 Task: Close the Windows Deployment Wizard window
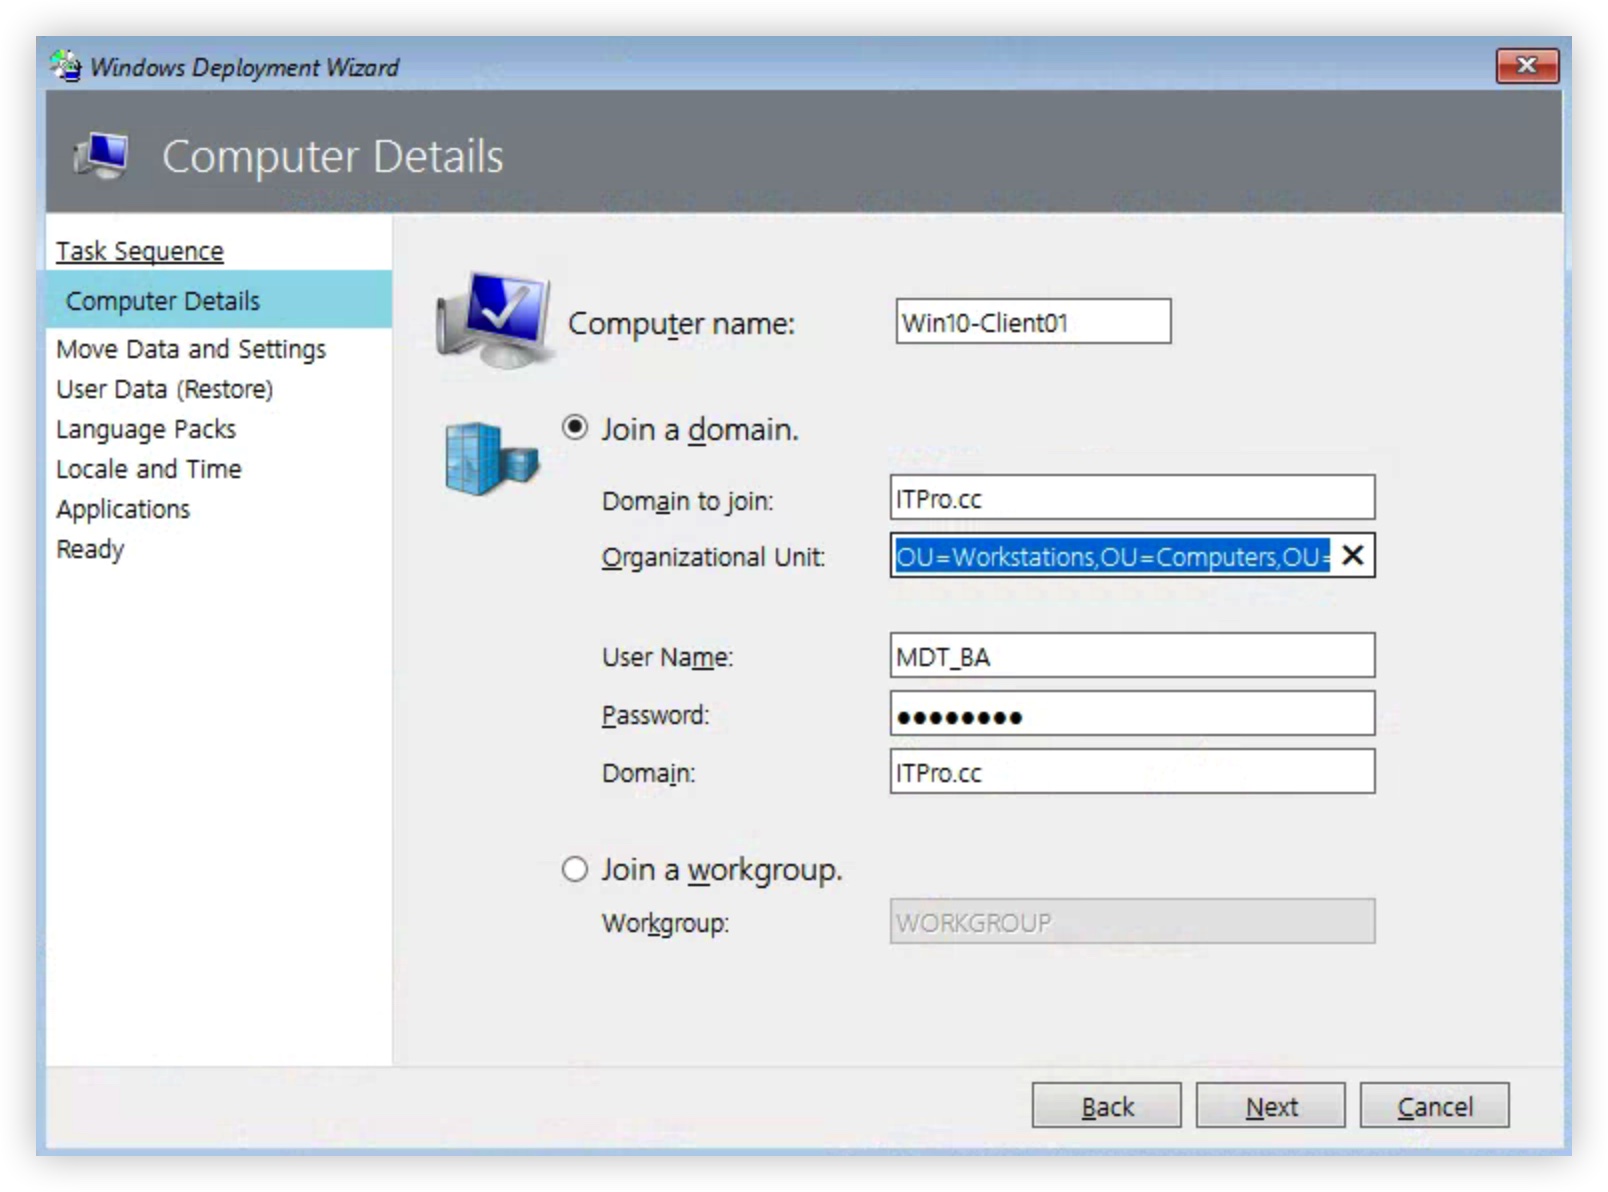point(1526,66)
